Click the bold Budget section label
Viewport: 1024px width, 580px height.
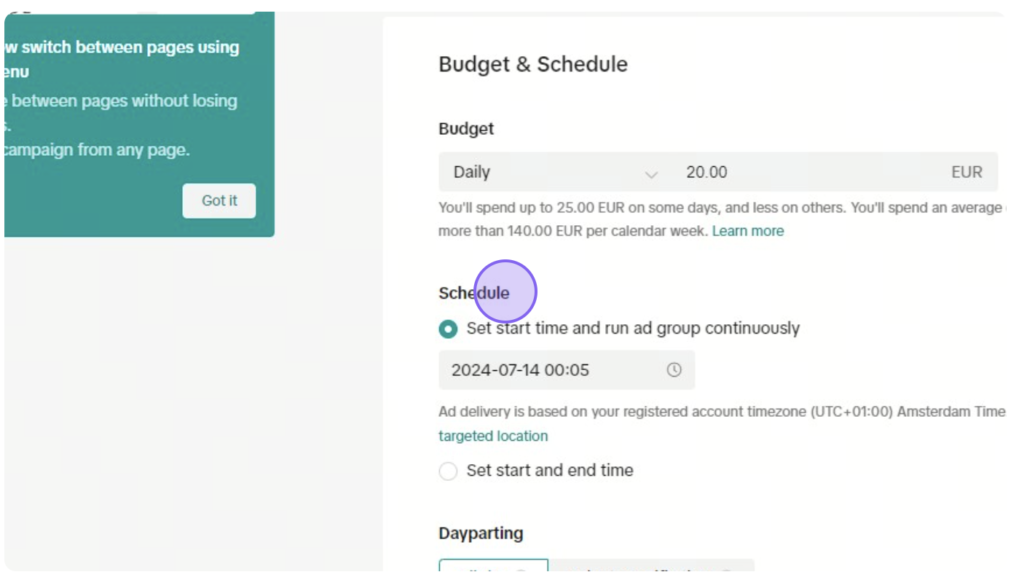pos(466,129)
